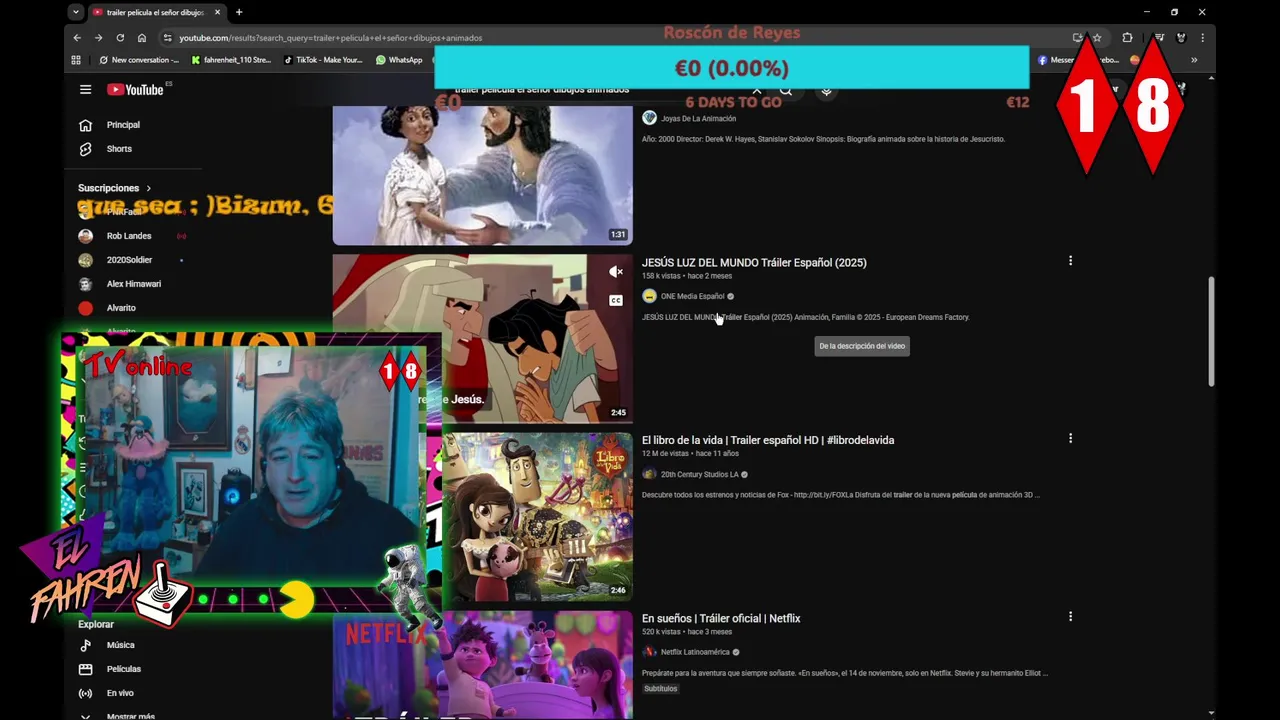This screenshot has height=720, width=1280.
Task: Click Netflix Latinoamérica channel avatar
Action: pyautogui.click(x=649, y=652)
